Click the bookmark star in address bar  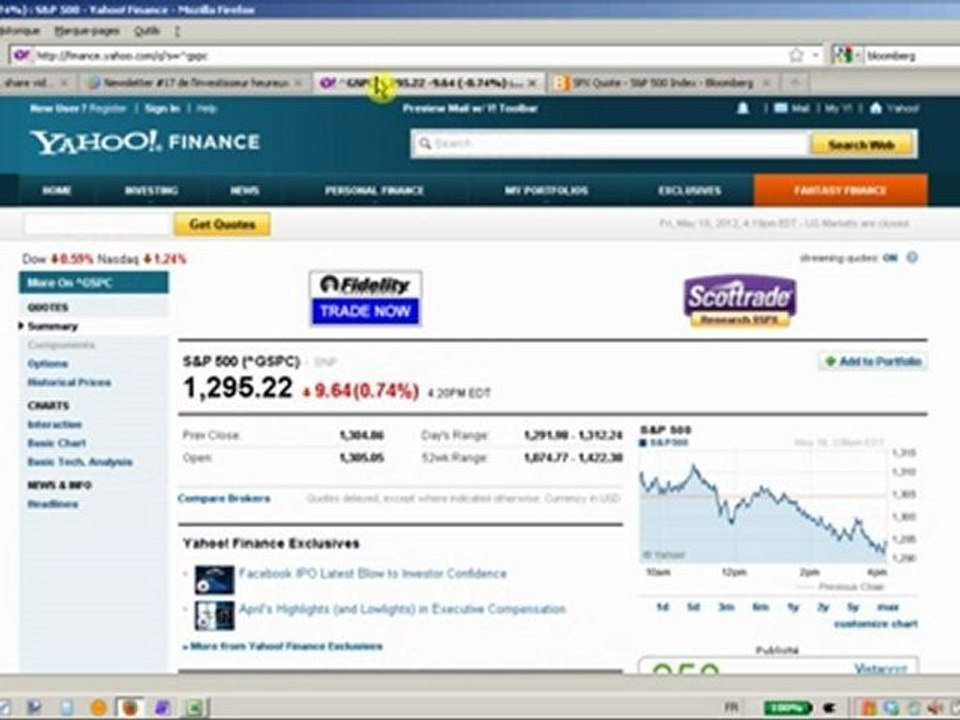[796, 55]
